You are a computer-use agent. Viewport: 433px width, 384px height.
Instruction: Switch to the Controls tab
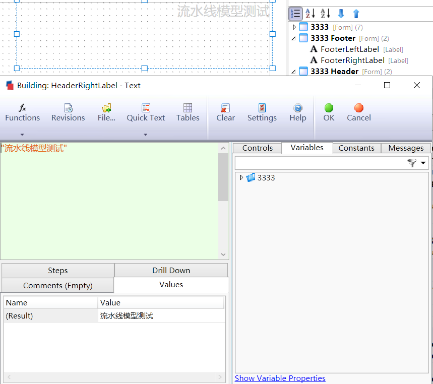[257, 148]
